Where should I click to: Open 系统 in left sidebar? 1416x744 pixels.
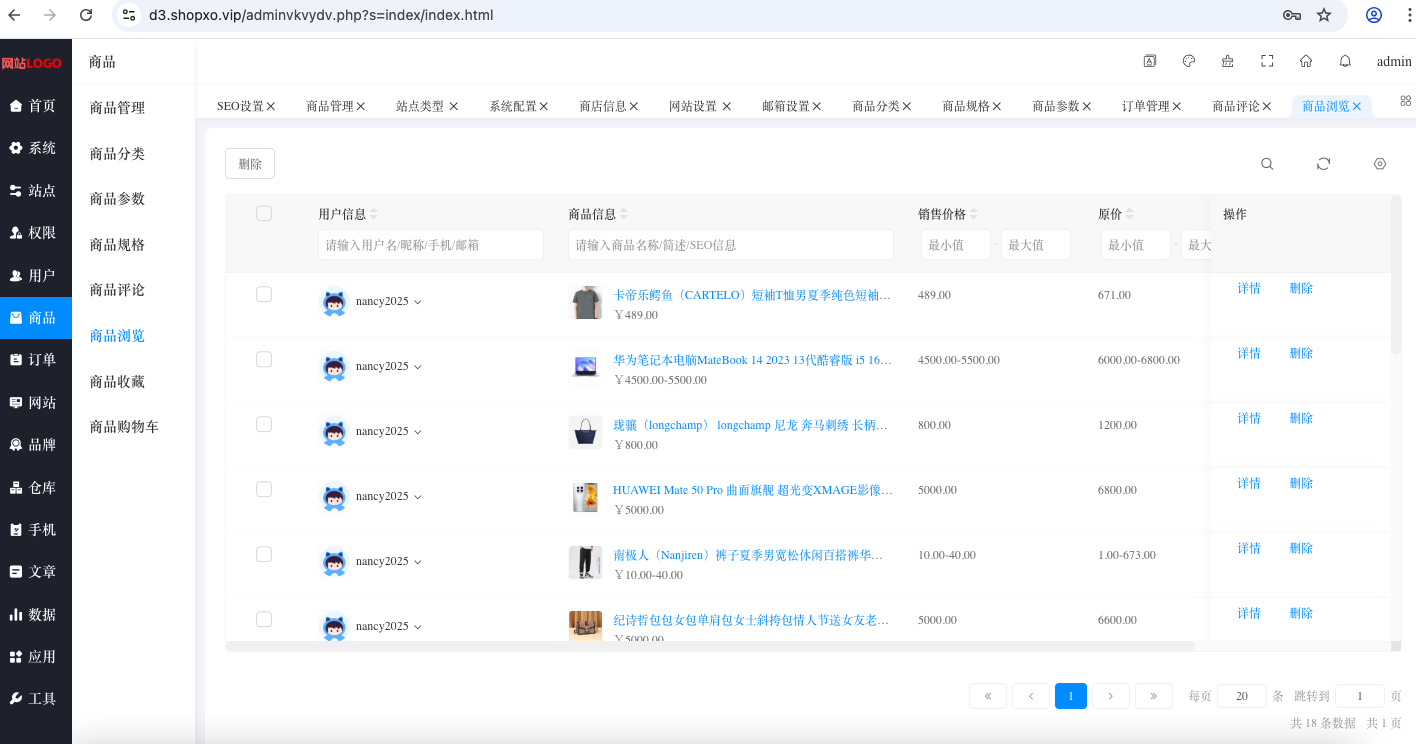tap(36, 148)
